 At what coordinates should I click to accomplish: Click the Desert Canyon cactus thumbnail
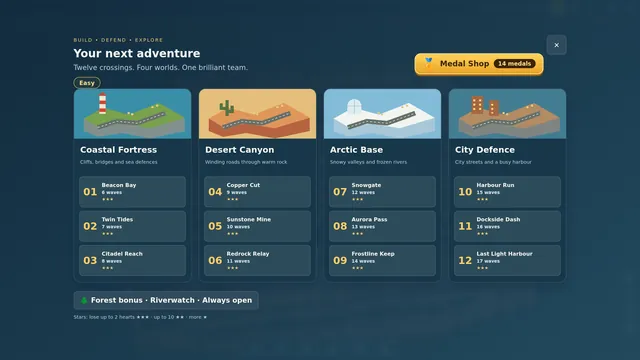click(257, 114)
